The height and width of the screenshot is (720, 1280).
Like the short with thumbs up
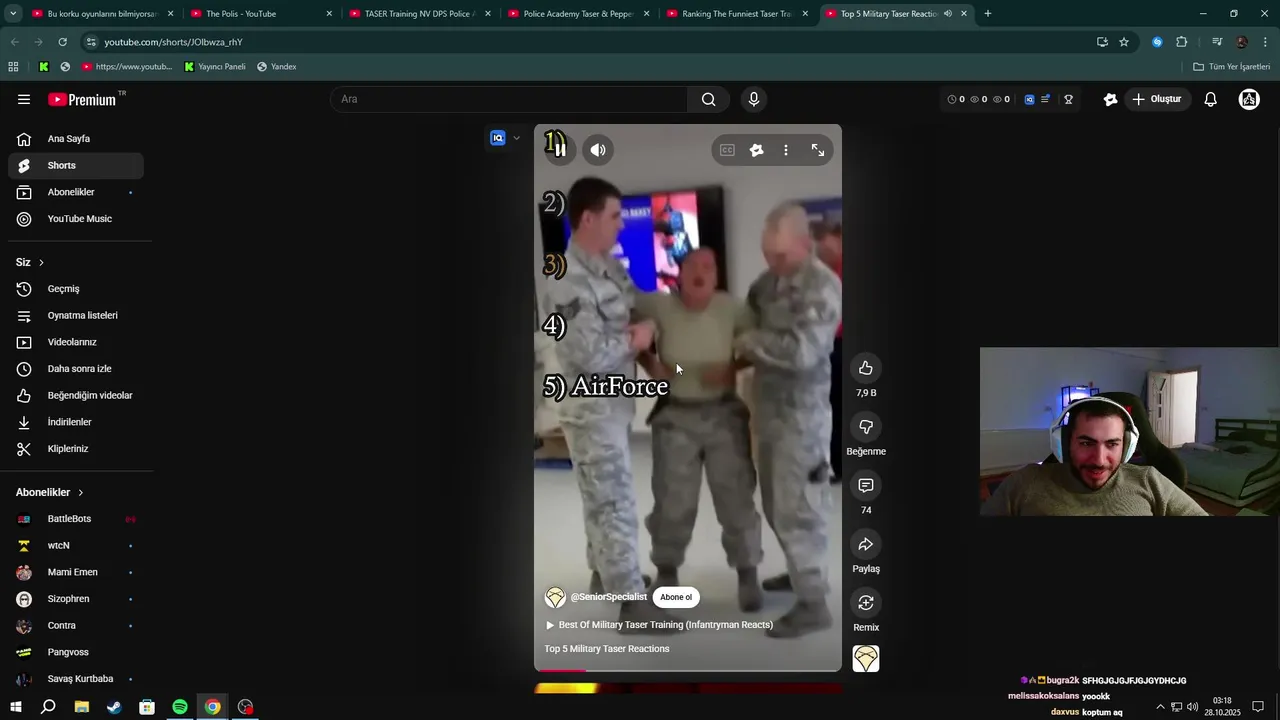click(x=866, y=368)
